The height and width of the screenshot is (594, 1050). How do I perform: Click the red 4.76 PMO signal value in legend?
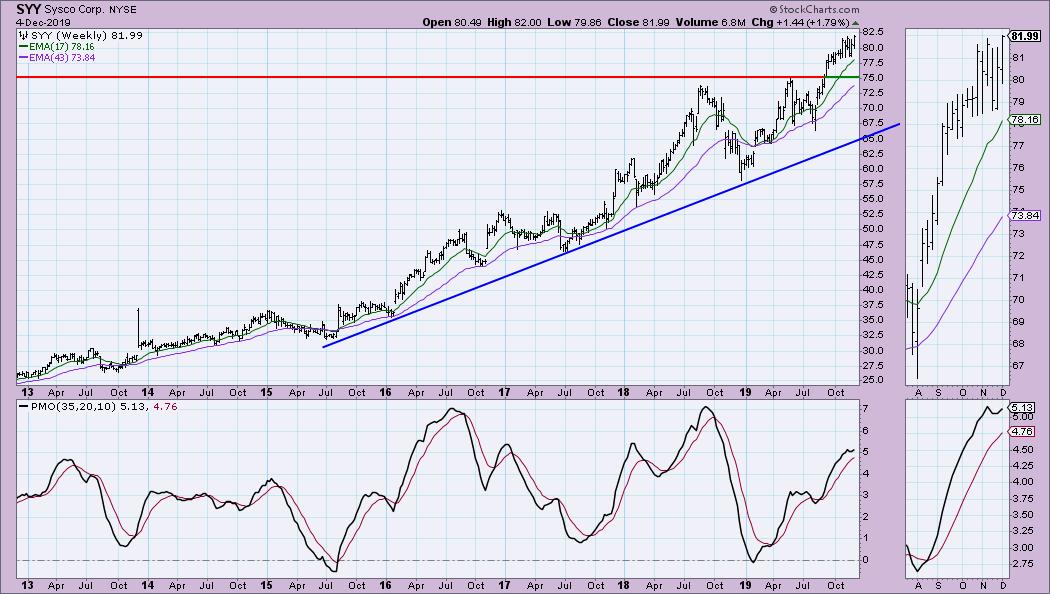[165, 406]
